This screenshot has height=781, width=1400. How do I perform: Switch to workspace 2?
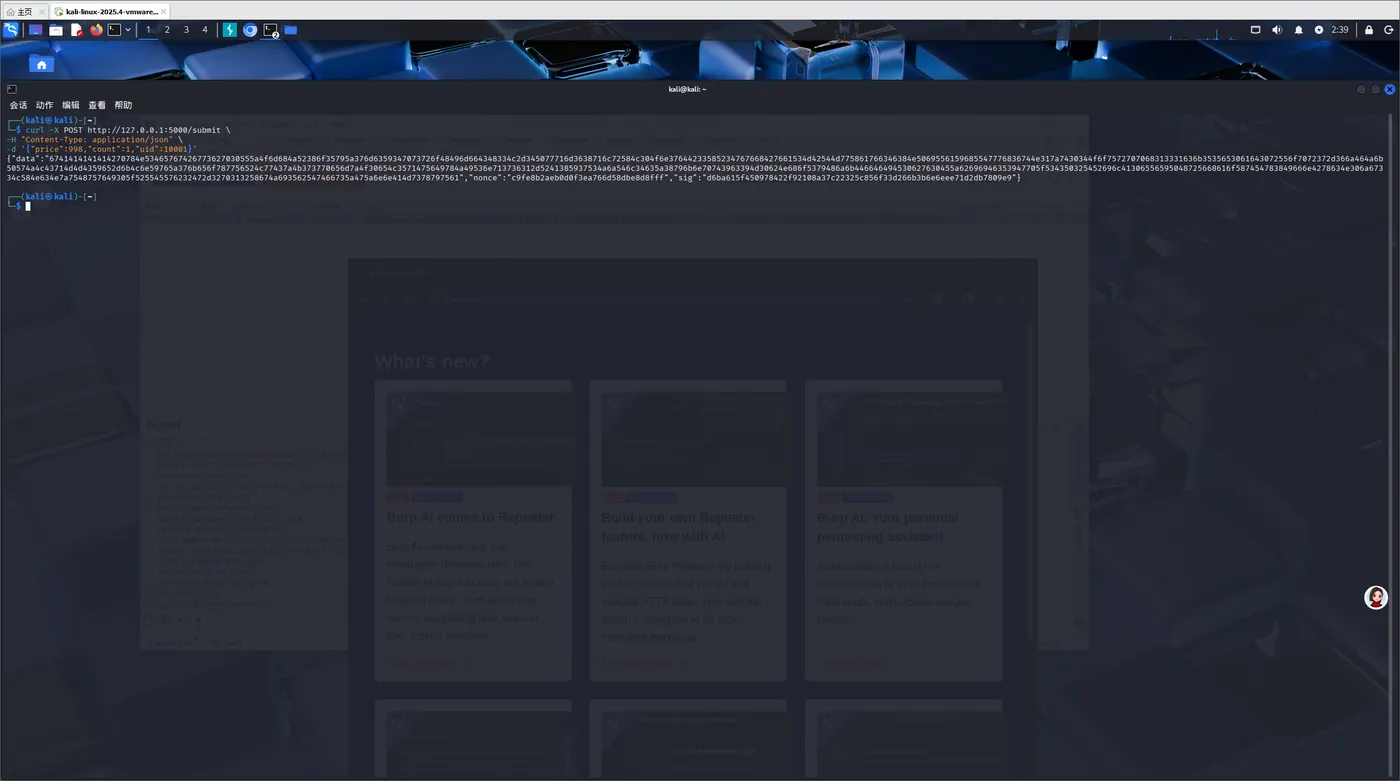167,30
